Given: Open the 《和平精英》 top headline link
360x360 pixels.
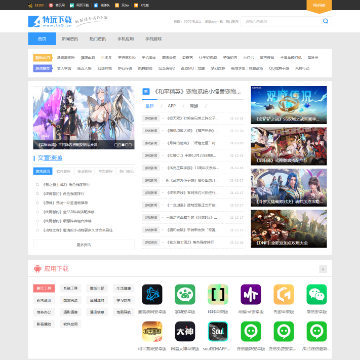Looking at the screenshot, I should point(197,91).
